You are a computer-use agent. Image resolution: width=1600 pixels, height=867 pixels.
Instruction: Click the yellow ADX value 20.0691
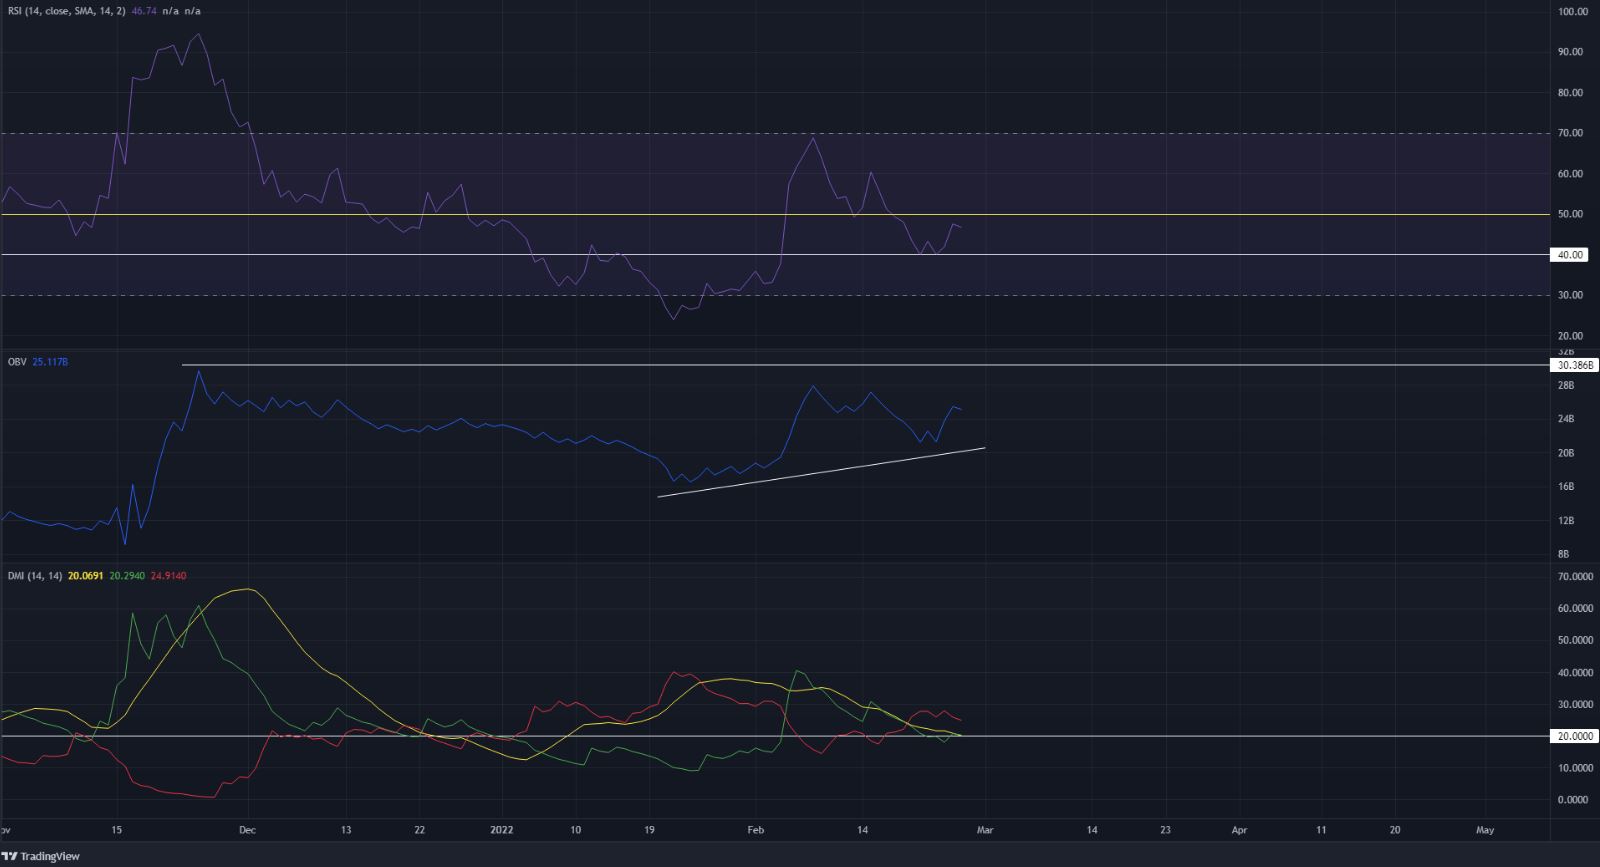[x=87, y=576]
